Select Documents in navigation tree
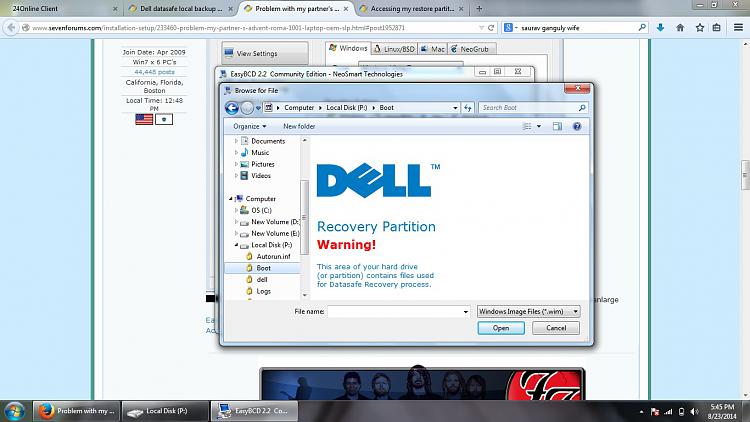The height and width of the screenshot is (422, 750). (x=268, y=141)
